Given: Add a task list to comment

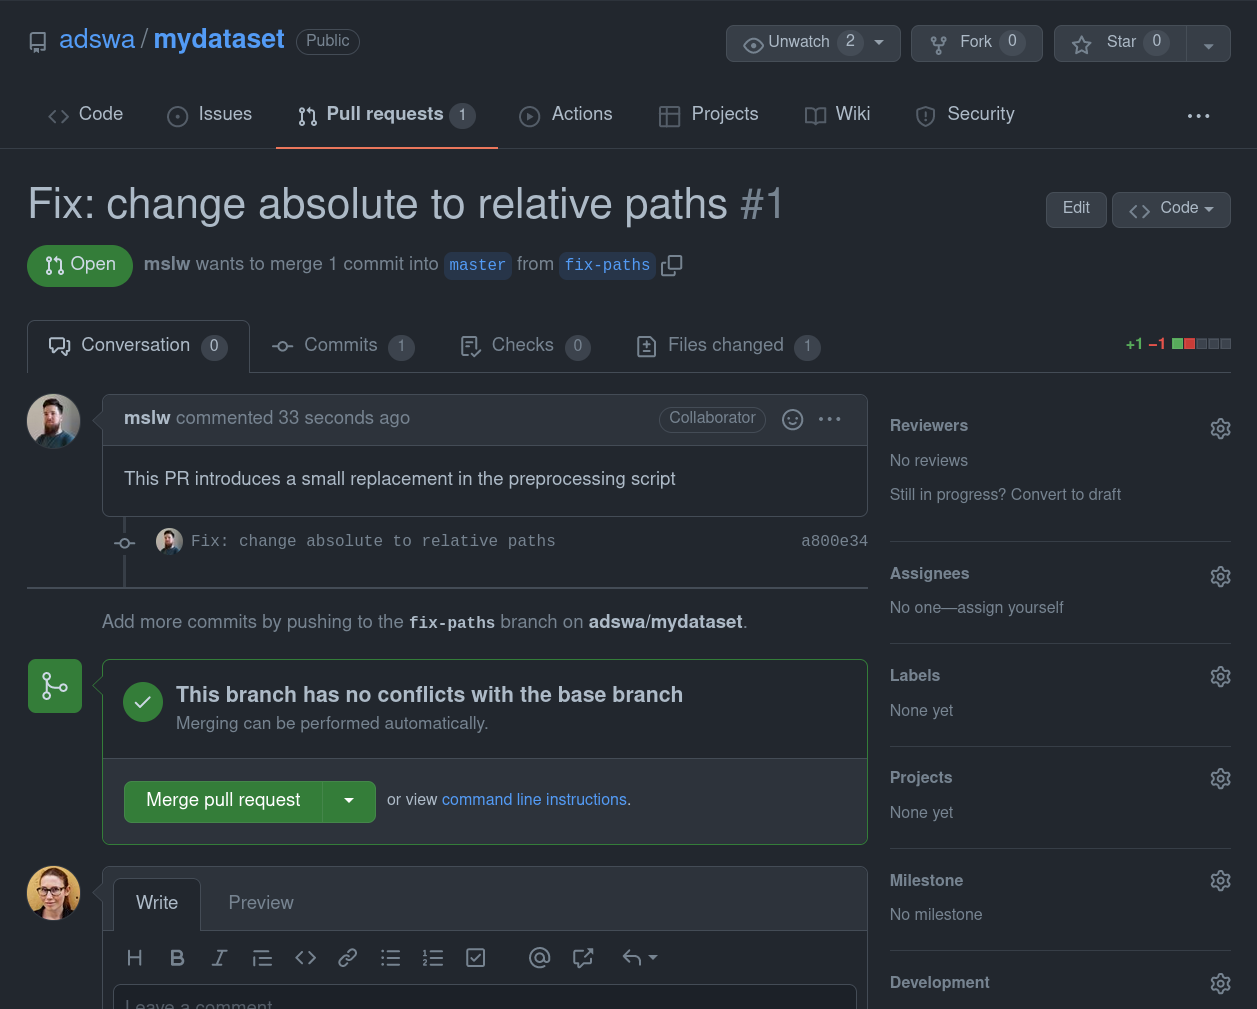Looking at the screenshot, I should coord(476,958).
